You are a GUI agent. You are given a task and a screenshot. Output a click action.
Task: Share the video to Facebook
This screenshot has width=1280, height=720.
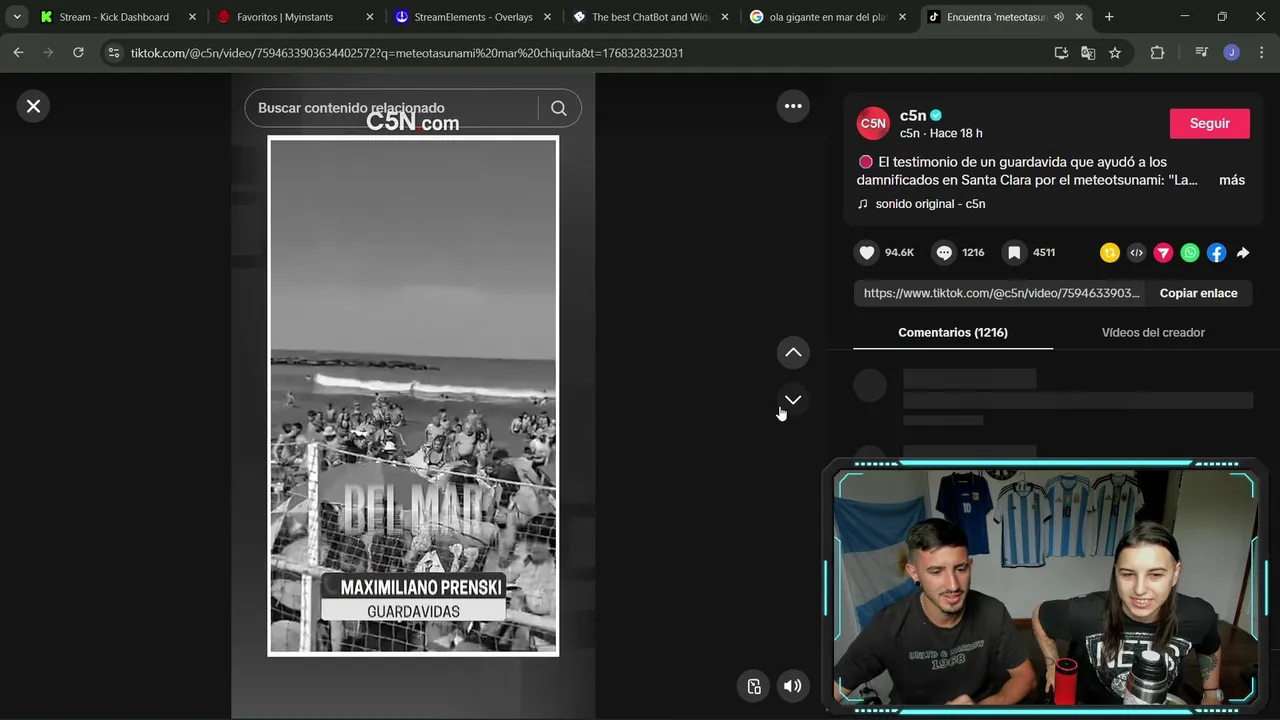[1216, 253]
